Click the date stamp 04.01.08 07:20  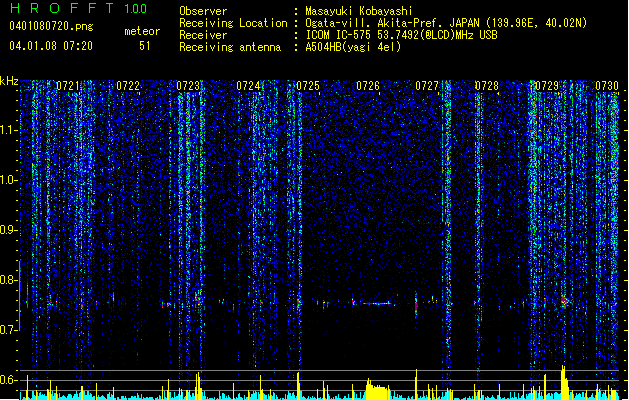point(51,46)
